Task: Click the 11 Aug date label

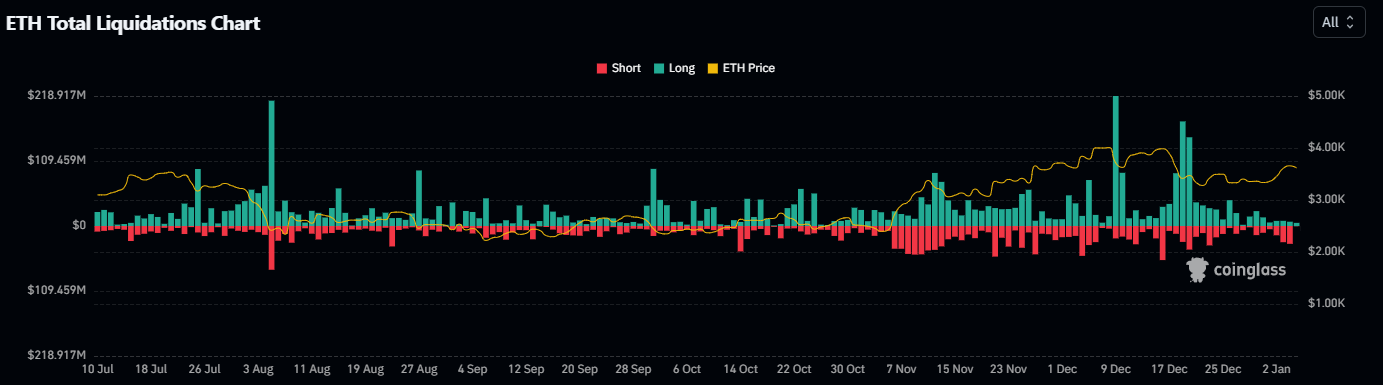Action: point(312,369)
